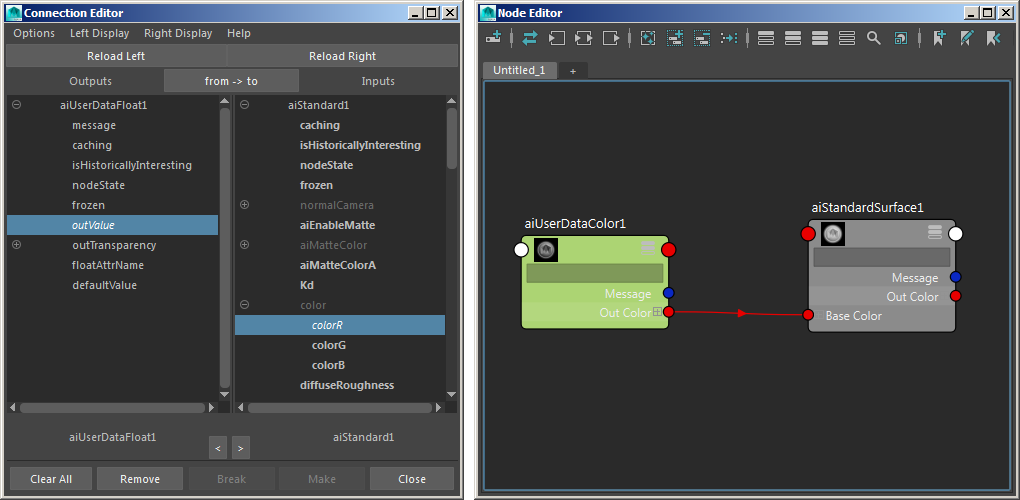
Task: Click the Clear All button
Action: click(51, 479)
